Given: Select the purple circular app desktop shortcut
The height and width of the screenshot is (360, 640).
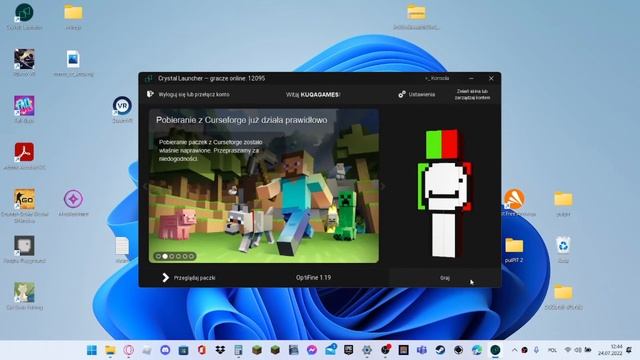Looking at the screenshot, I should point(73,203).
